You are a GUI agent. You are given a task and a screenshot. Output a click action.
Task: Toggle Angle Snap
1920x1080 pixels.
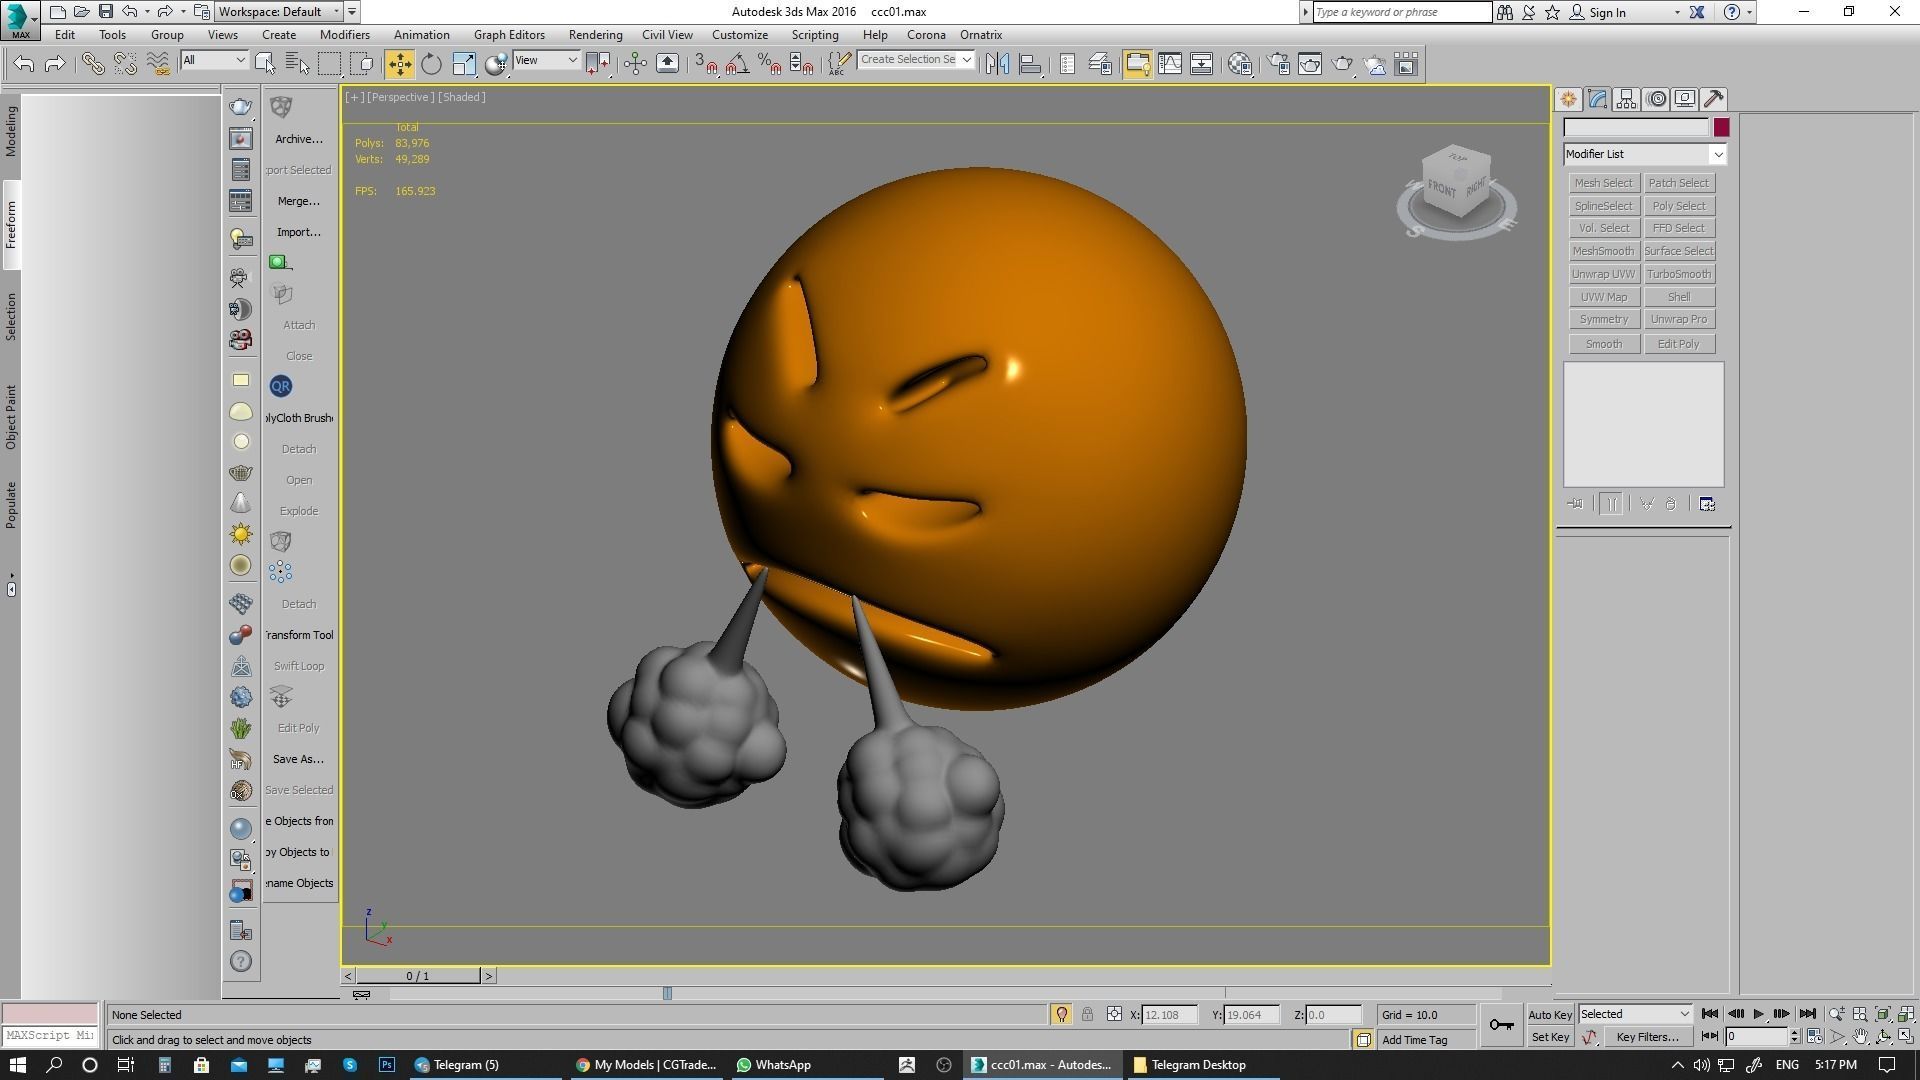(x=737, y=64)
